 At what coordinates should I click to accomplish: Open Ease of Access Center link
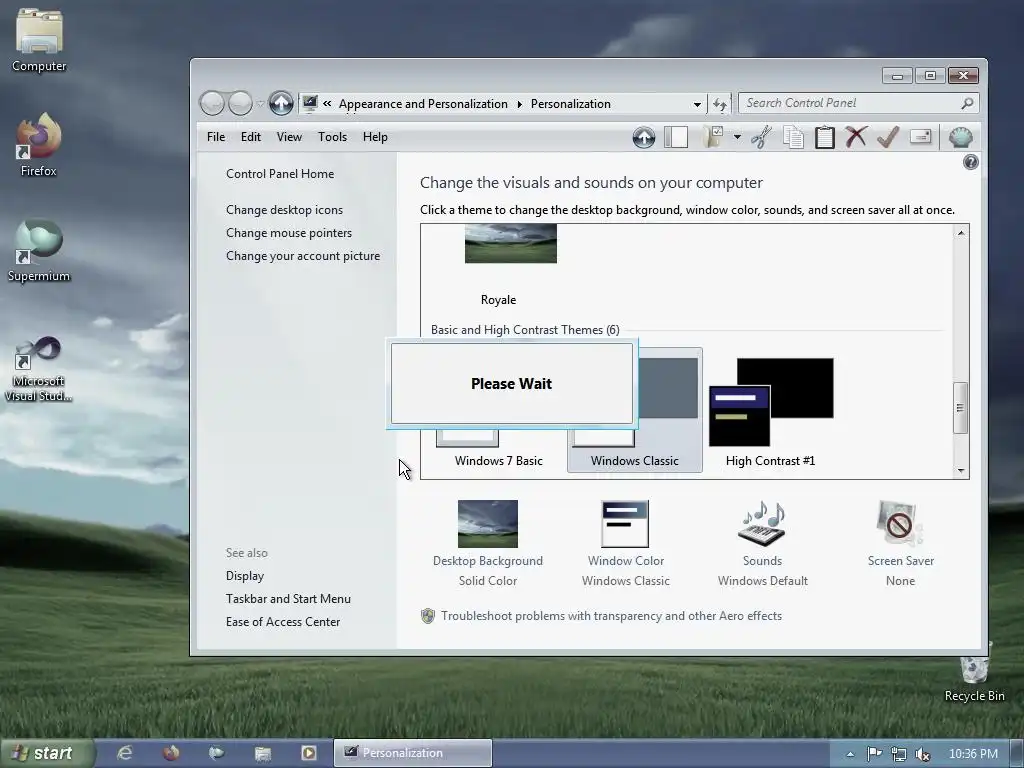pos(283,621)
